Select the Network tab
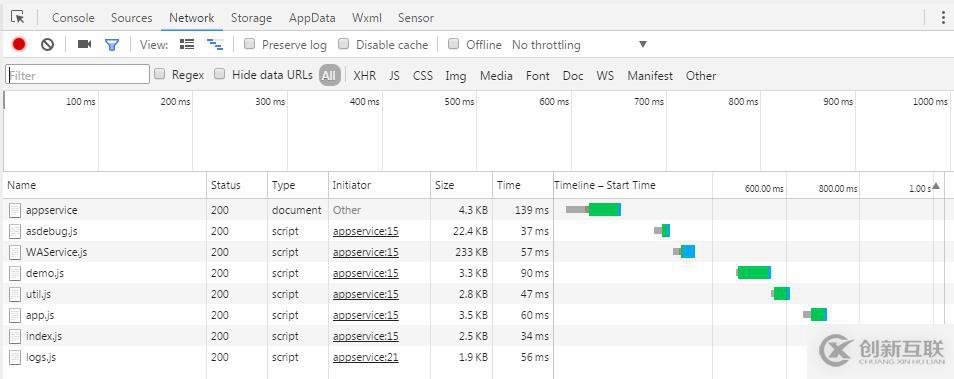 click(x=192, y=18)
